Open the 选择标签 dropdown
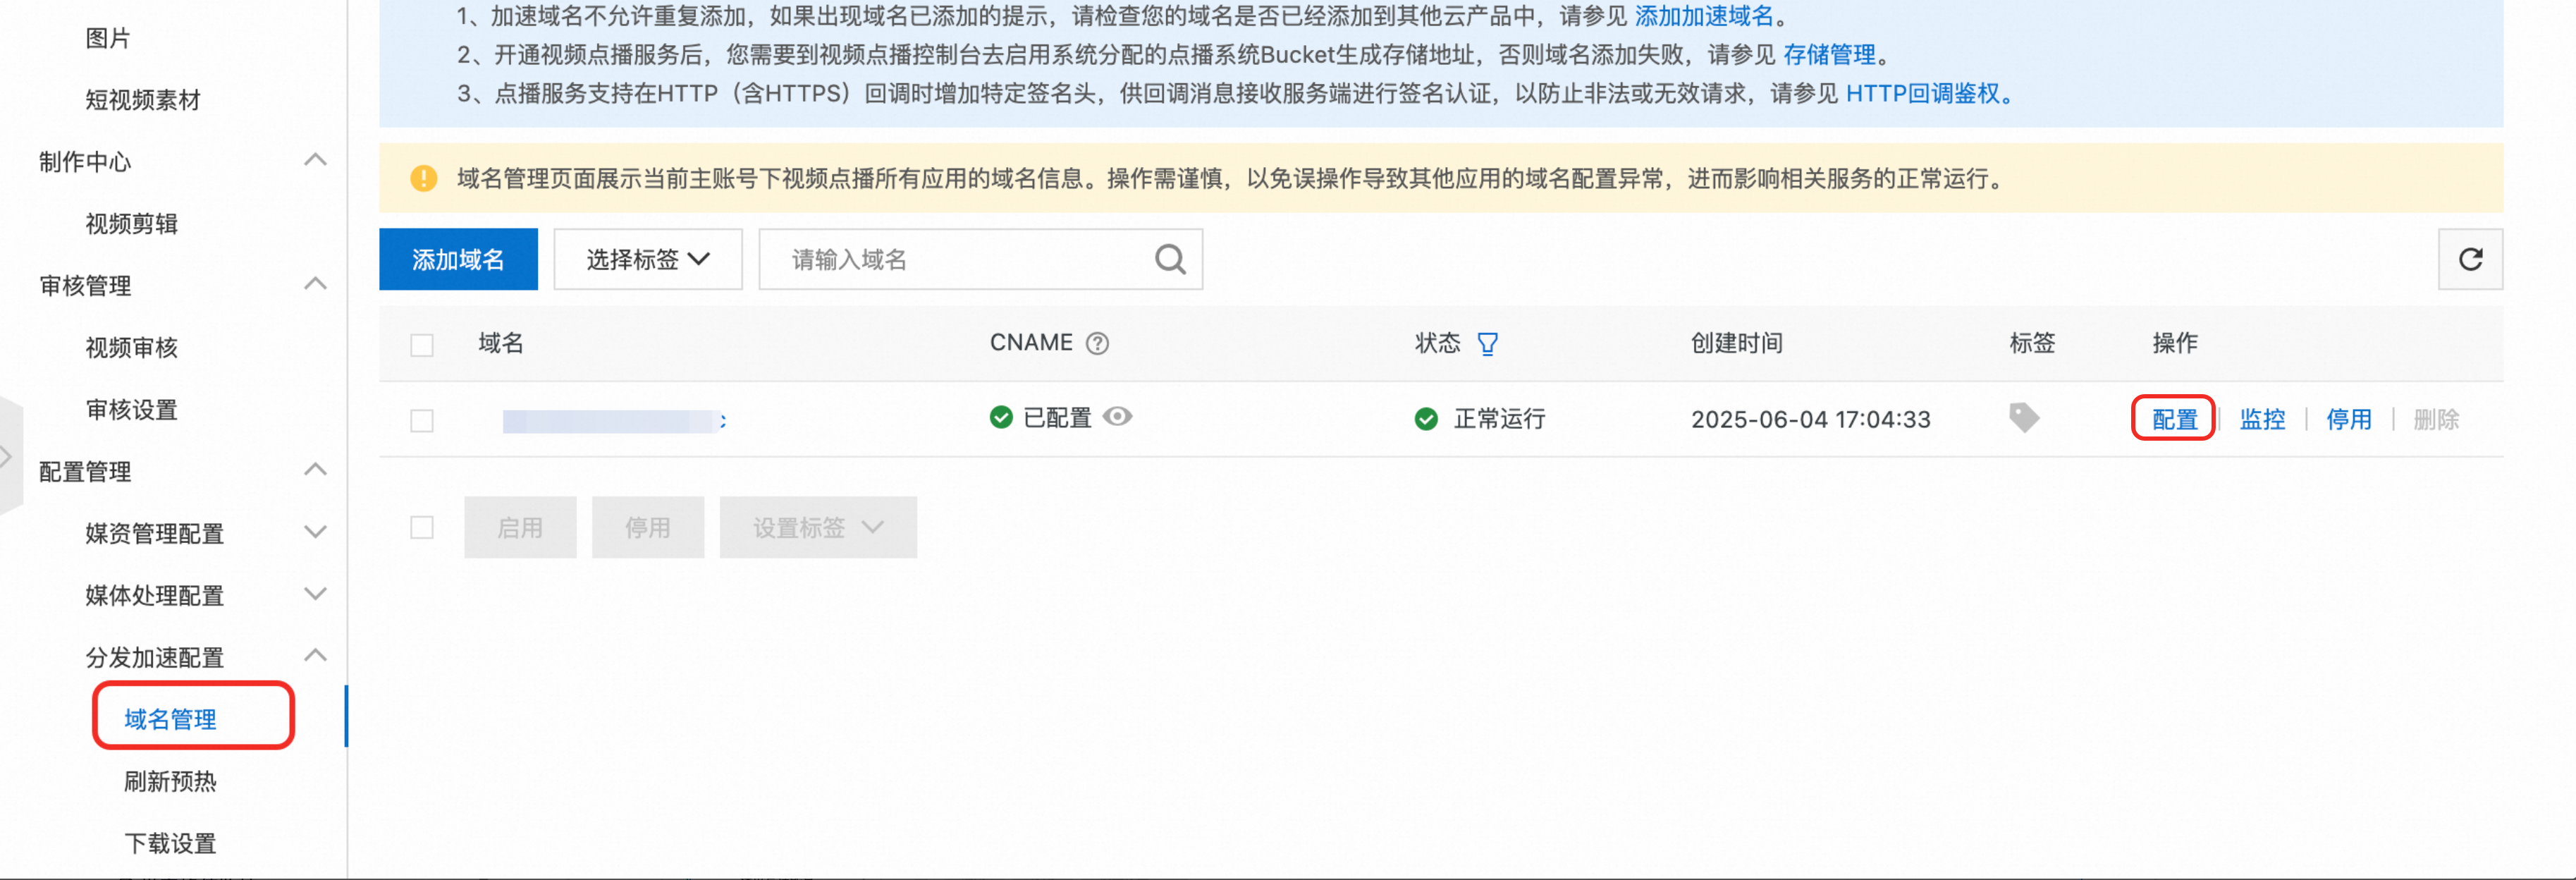Screen dimensions: 2576x880 [647, 260]
